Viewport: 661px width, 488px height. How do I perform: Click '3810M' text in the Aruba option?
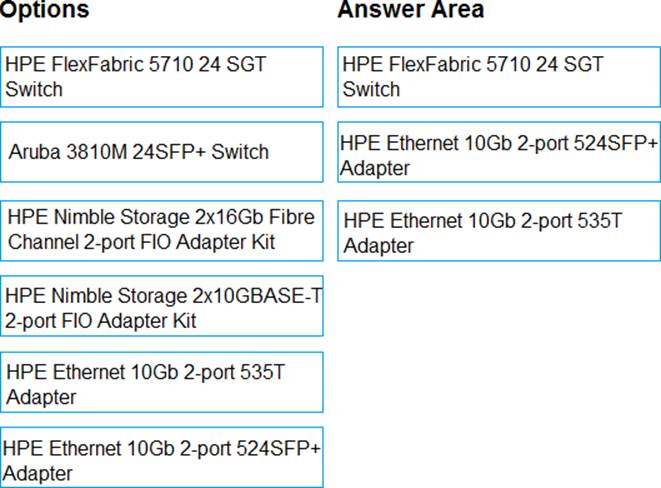[97, 152]
